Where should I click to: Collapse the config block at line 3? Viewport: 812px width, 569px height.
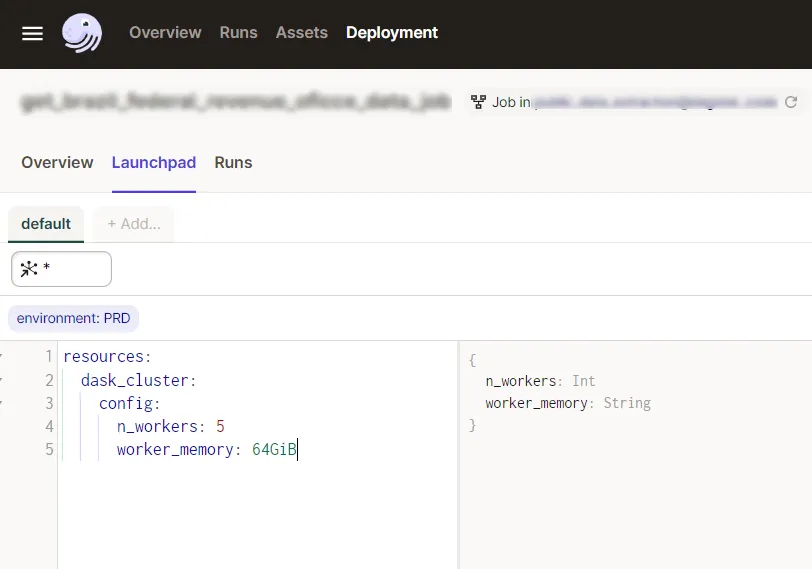2,404
